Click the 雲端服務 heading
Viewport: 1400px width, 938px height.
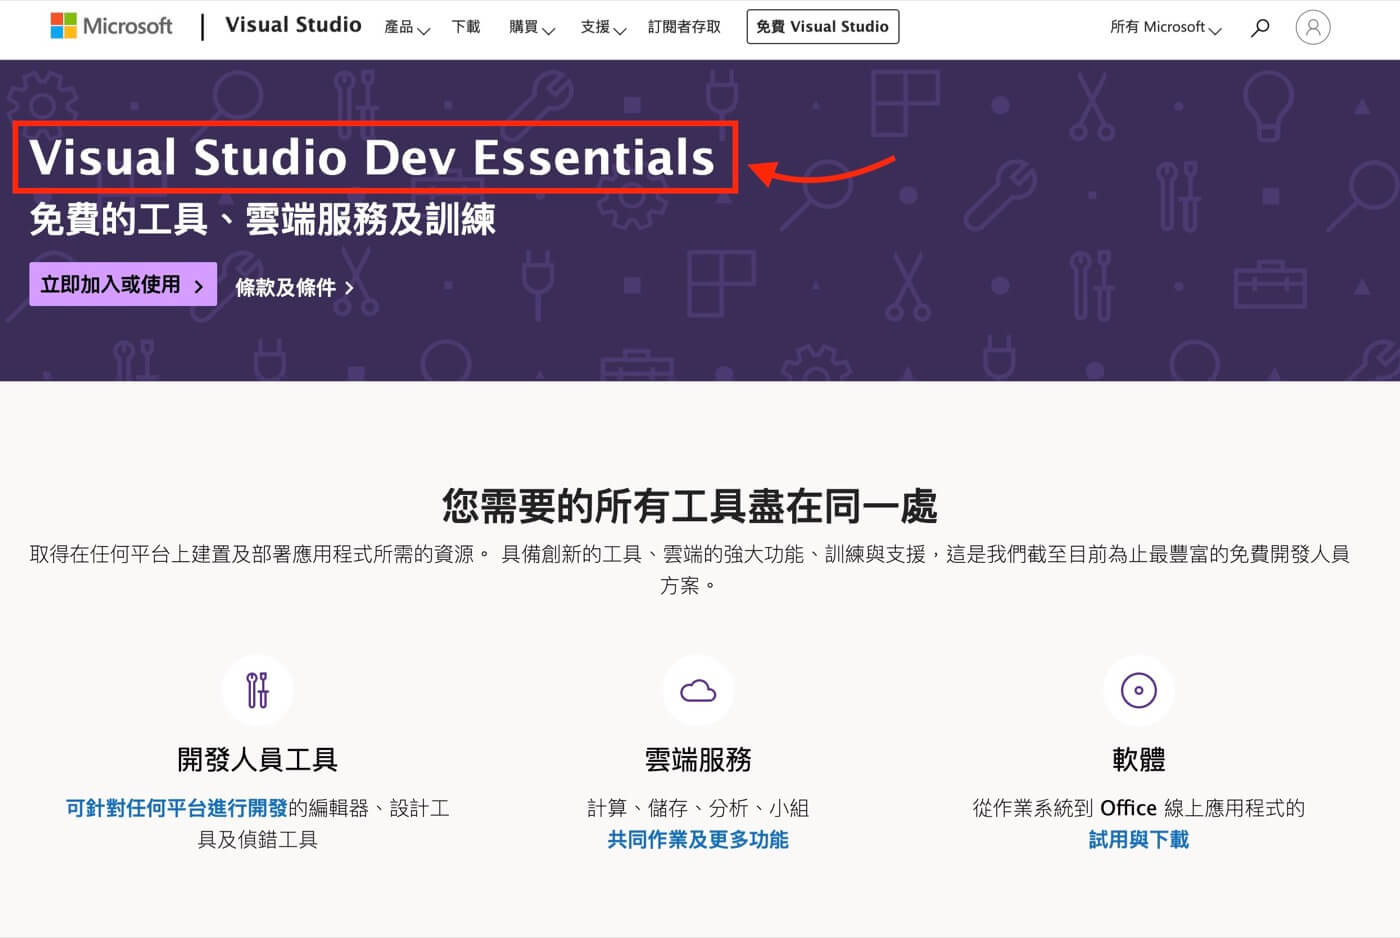(698, 760)
